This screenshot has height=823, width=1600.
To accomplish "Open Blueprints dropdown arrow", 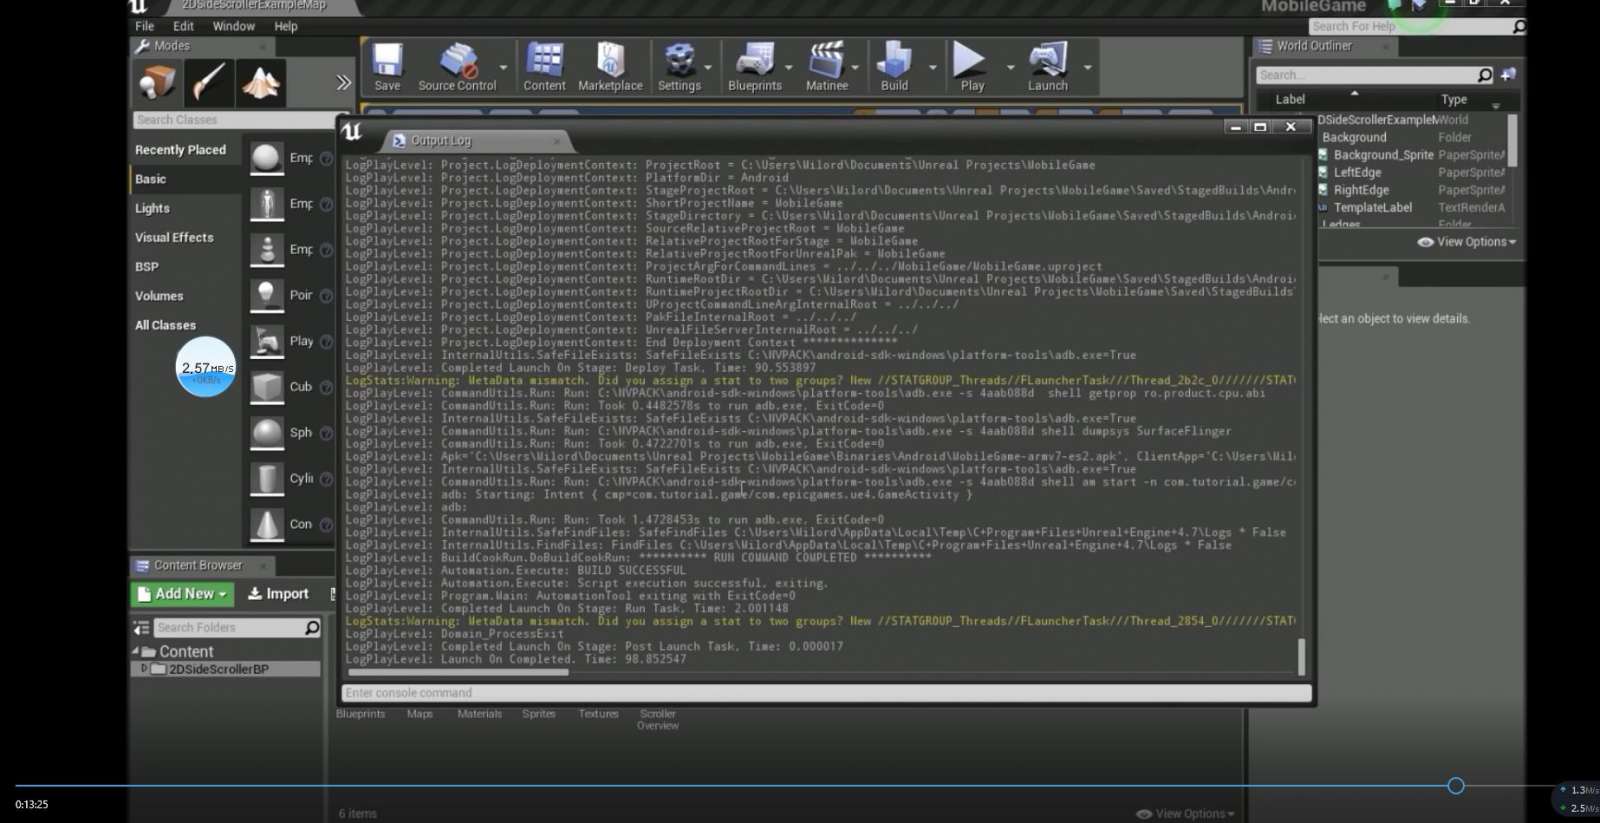I will [x=788, y=67].
